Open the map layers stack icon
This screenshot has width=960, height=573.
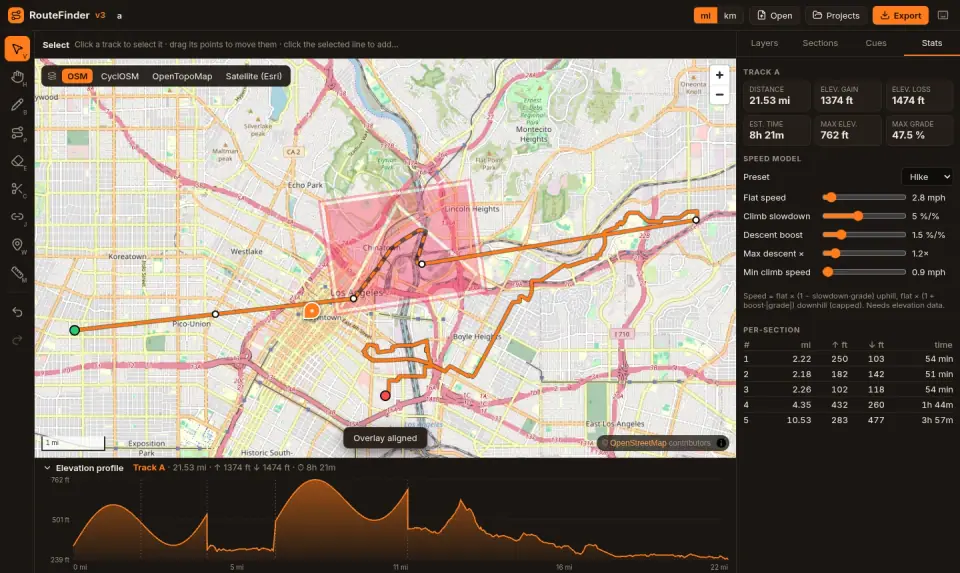pos(52,76)
